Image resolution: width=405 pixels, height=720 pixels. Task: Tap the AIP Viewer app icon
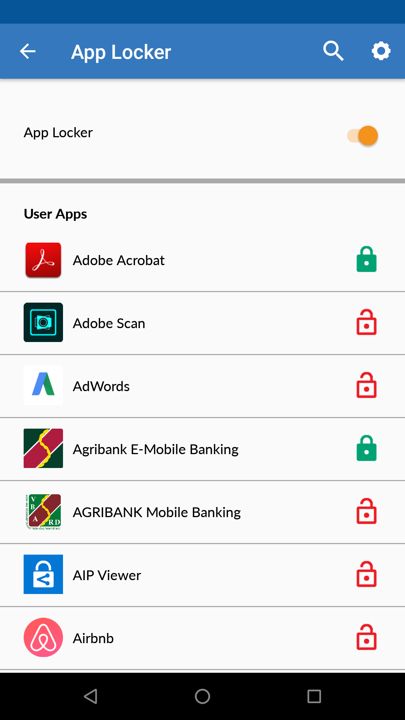tap(43, 574)
